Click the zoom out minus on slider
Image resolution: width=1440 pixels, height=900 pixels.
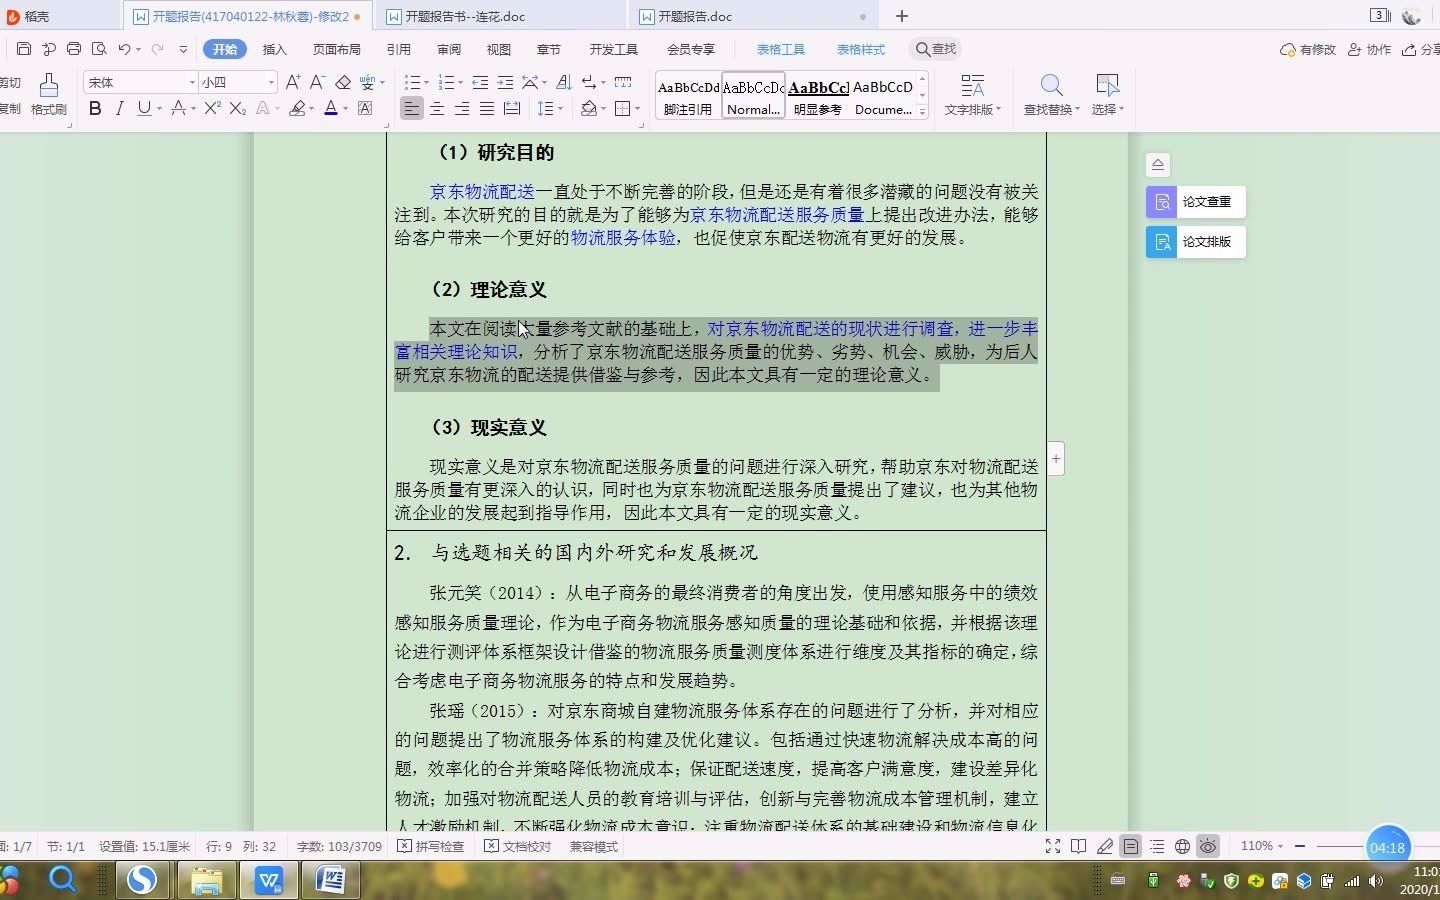coord(1299,846)
